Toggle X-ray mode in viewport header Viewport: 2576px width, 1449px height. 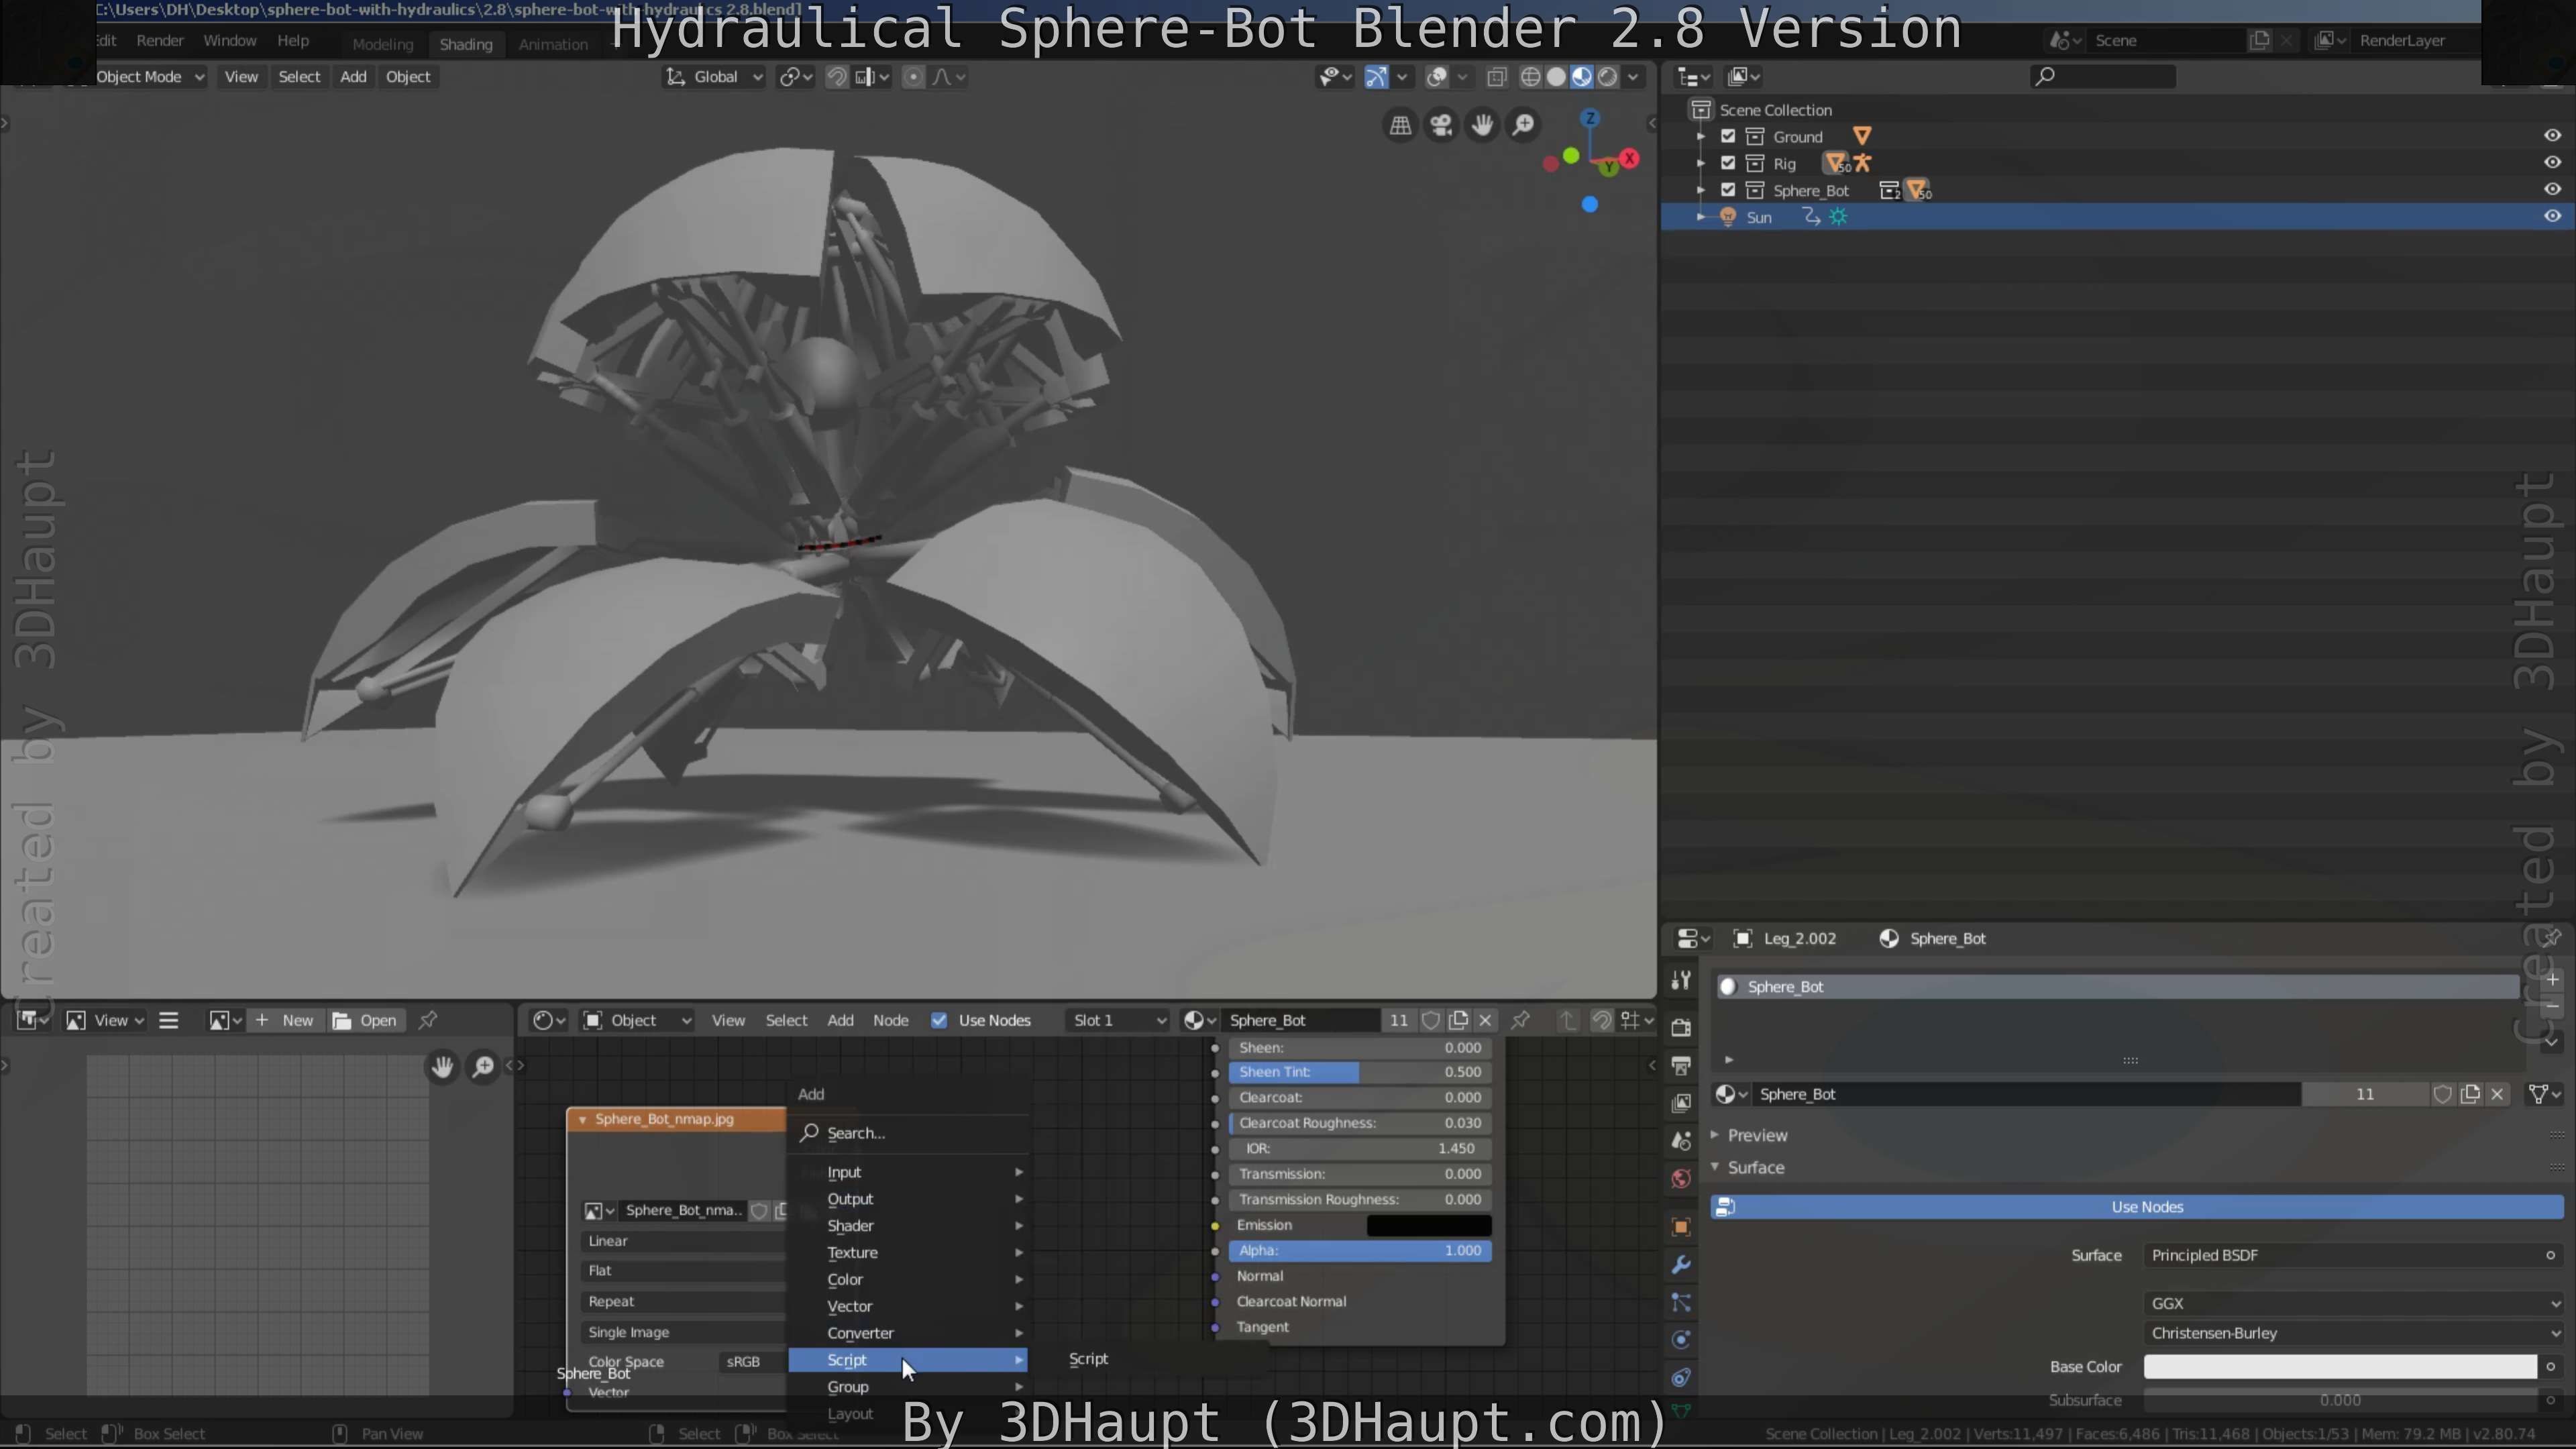1497,77
